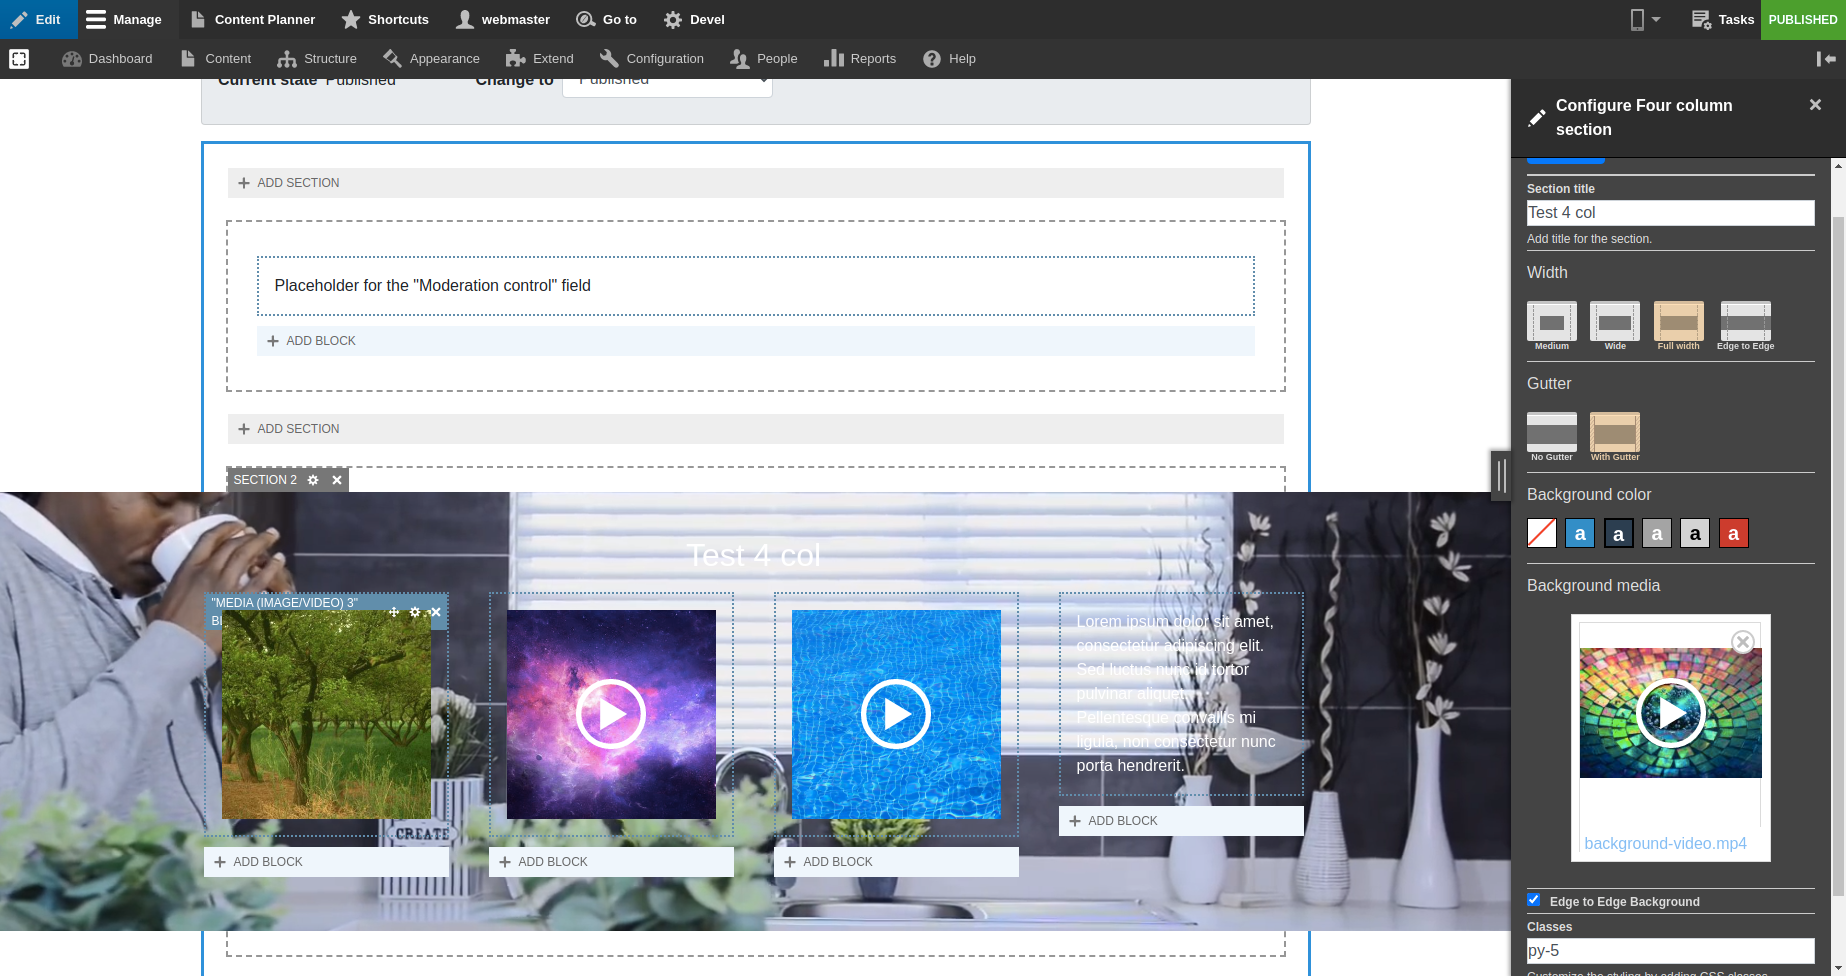Collapse the admin toolbar with arrow icon
This screenshot has height=976, width=1846.
(1826, 59)
